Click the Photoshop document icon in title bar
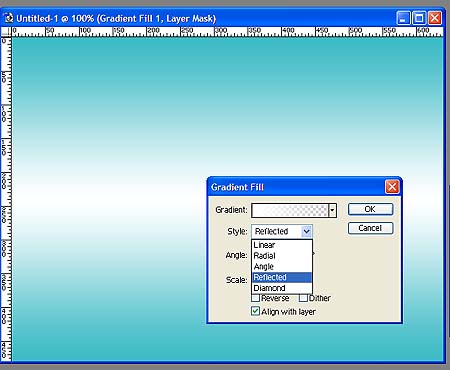Viewport: 450px width, 370px height. point(8,18)
